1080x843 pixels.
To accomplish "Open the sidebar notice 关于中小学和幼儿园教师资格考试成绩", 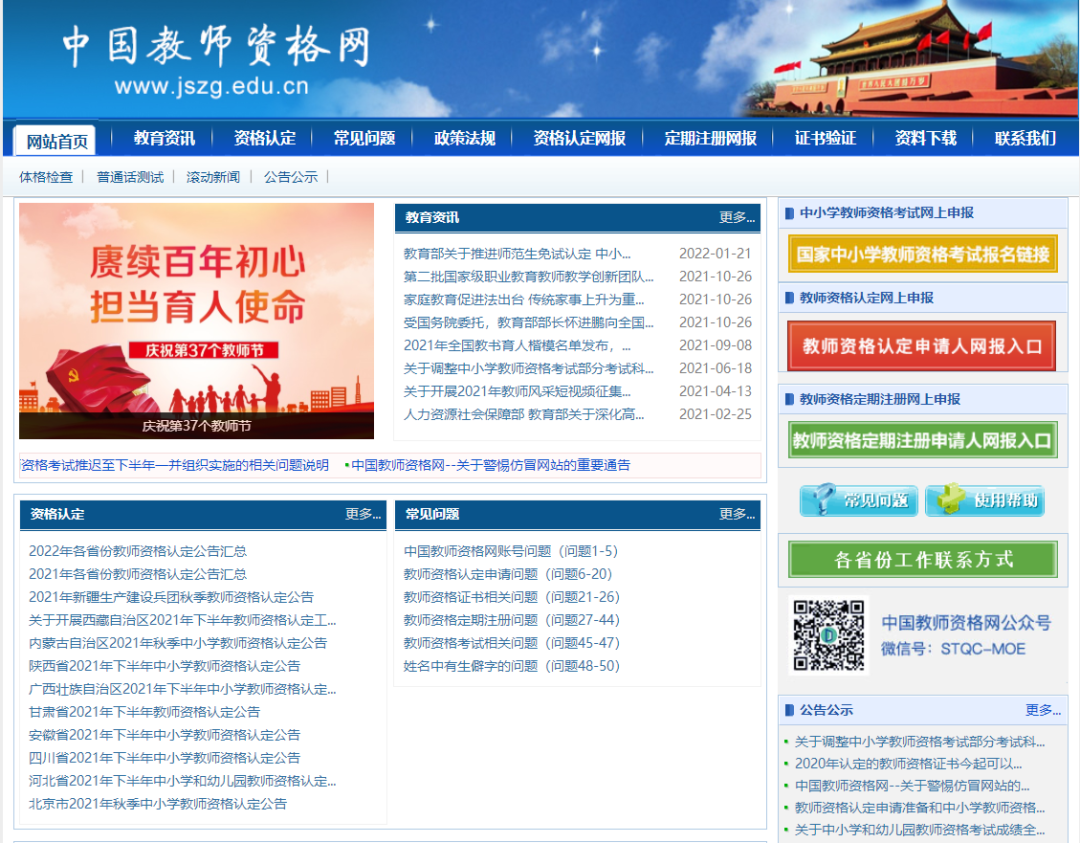I will pos(920,829).
